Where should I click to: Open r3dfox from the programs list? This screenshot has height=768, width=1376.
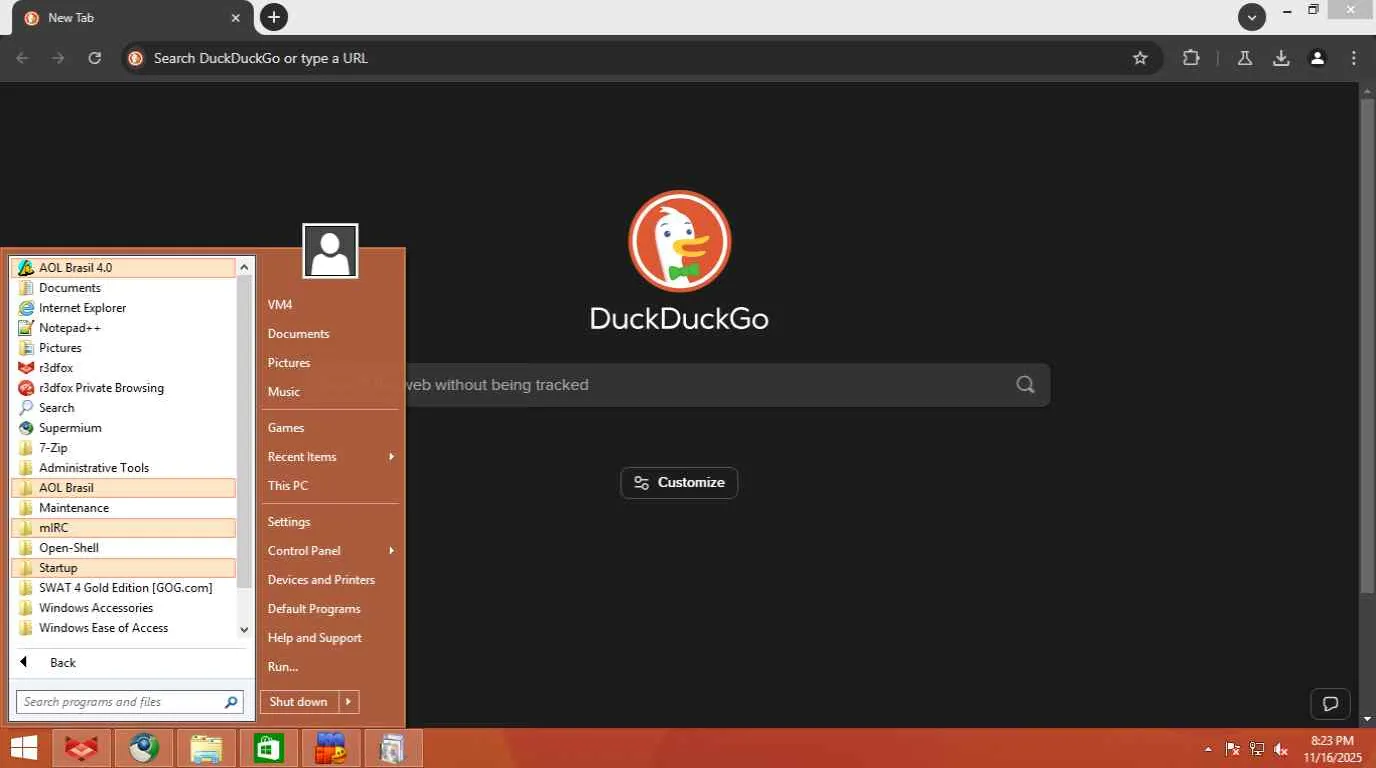[123, 368]
